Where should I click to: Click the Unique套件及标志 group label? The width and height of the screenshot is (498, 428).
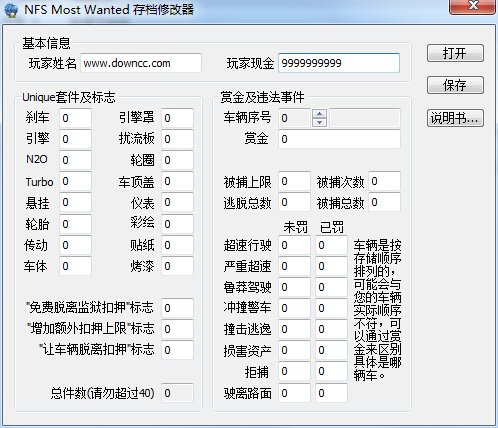(x=69, y=97)
